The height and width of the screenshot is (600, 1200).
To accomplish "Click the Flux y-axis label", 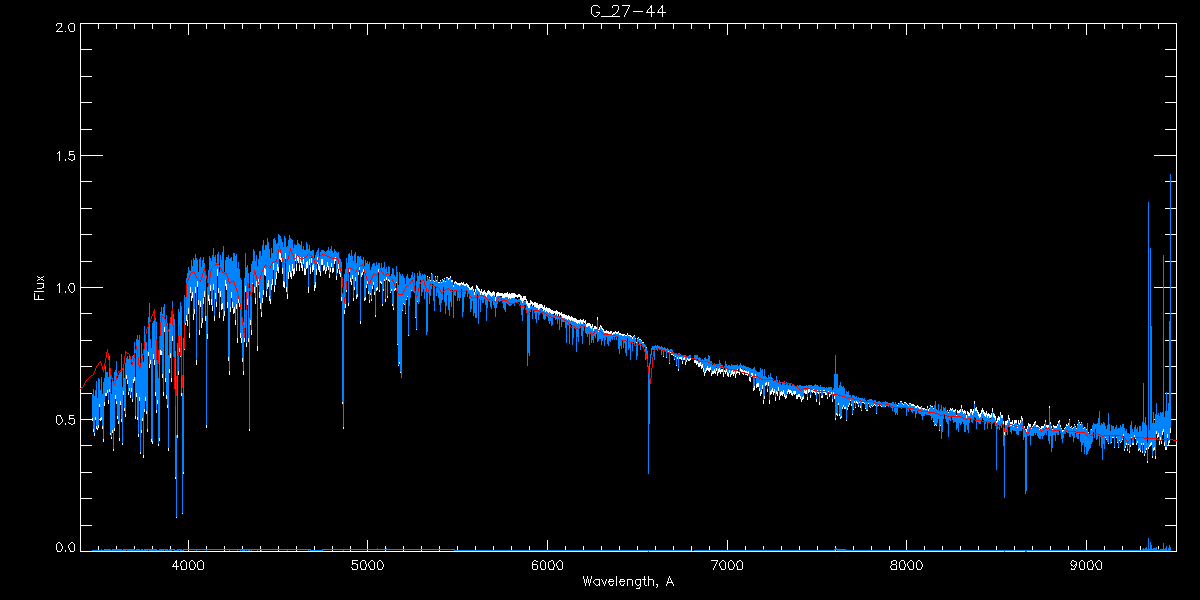I will click(40, 288).
